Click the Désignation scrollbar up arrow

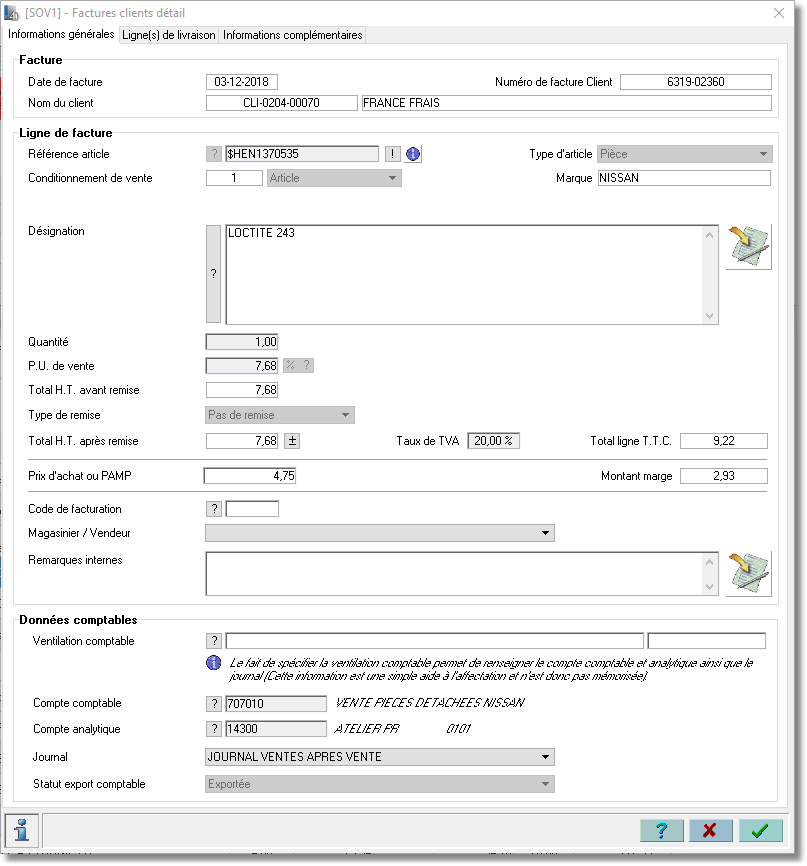point(710,235)
